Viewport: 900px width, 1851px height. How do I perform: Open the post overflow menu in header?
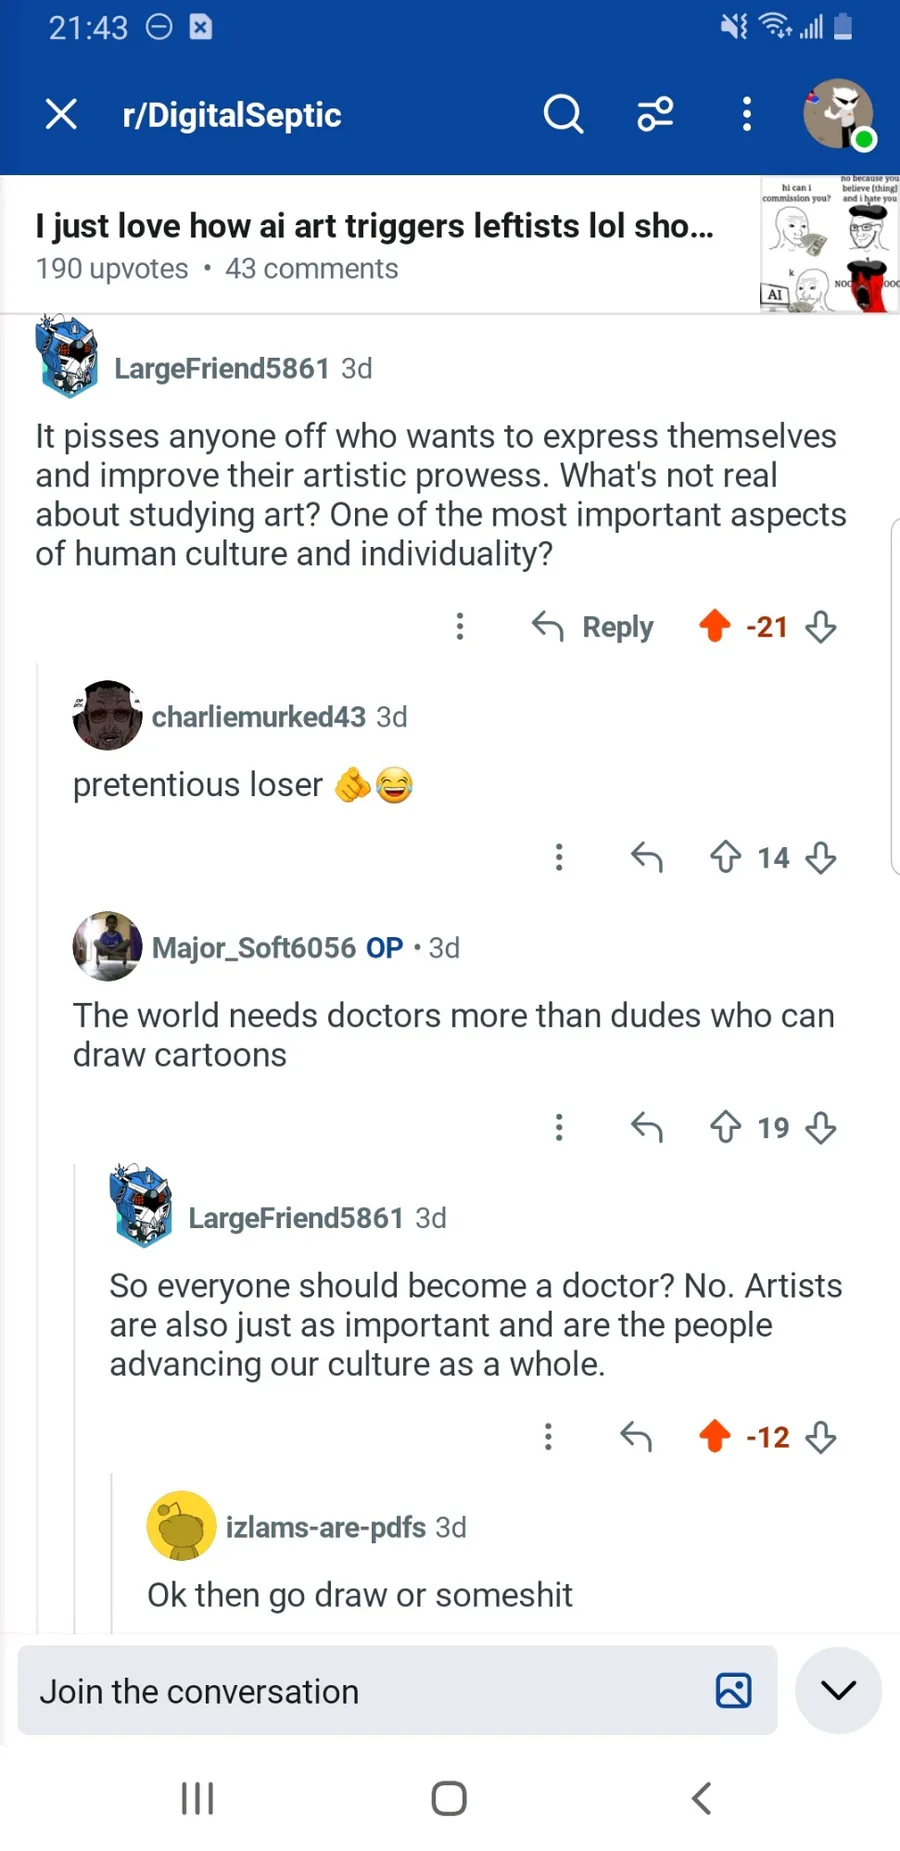(x=746, y=114)
